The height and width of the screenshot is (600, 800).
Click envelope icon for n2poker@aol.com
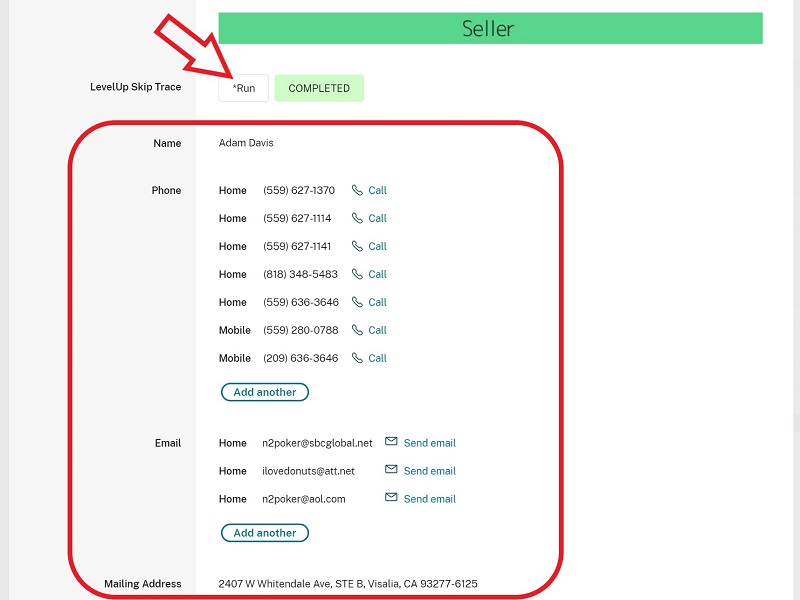pos(391,498)
